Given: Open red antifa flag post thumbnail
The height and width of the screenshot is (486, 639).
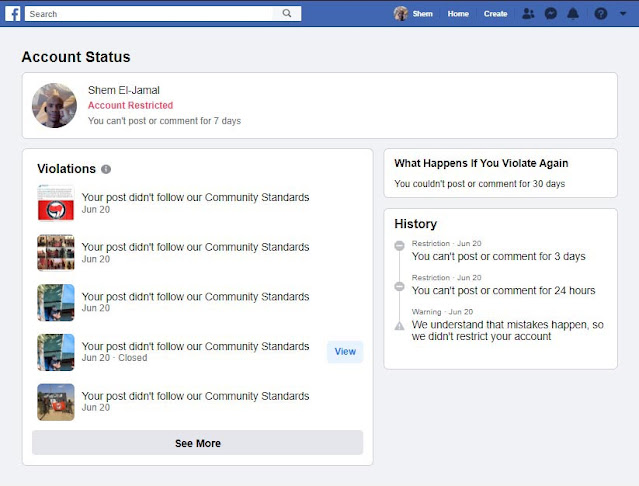Looking at the screenshot, I should coord(56,203).
